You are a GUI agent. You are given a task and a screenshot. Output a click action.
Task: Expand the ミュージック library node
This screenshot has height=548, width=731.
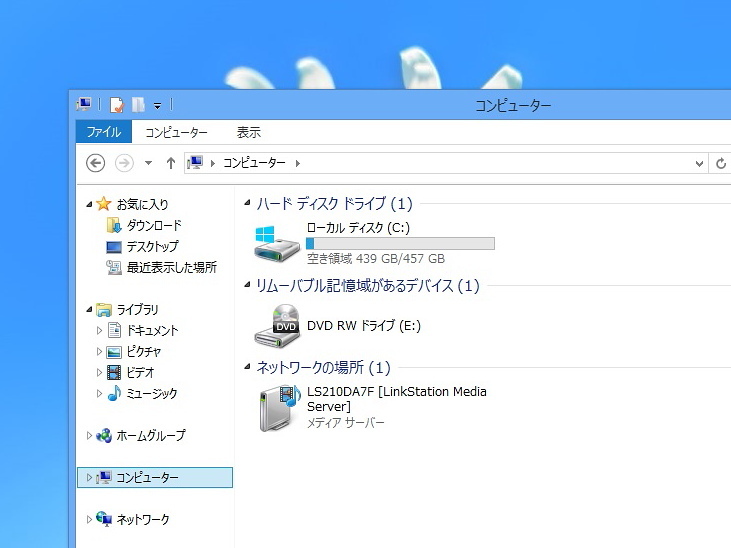click(99, 393)
